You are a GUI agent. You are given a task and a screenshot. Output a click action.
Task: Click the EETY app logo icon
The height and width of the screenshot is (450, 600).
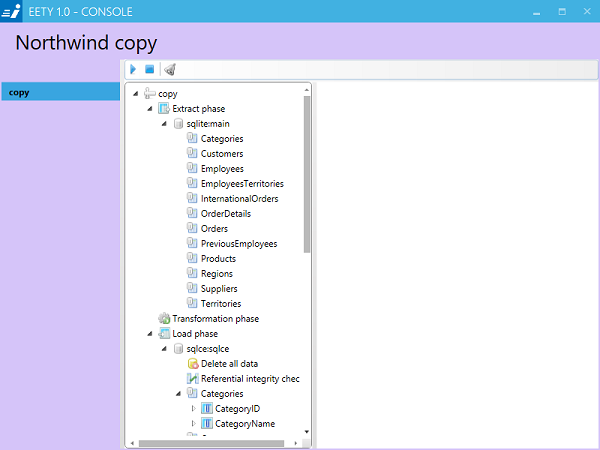(x=11, y=11)
